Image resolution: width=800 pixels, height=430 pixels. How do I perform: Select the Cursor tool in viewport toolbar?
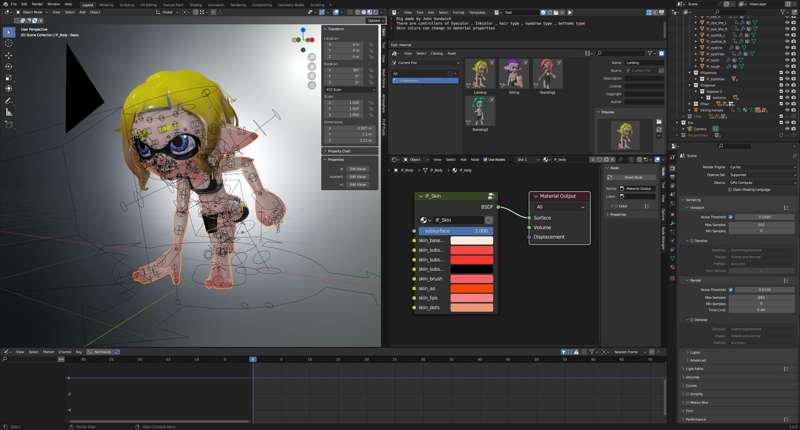(9, 45)
